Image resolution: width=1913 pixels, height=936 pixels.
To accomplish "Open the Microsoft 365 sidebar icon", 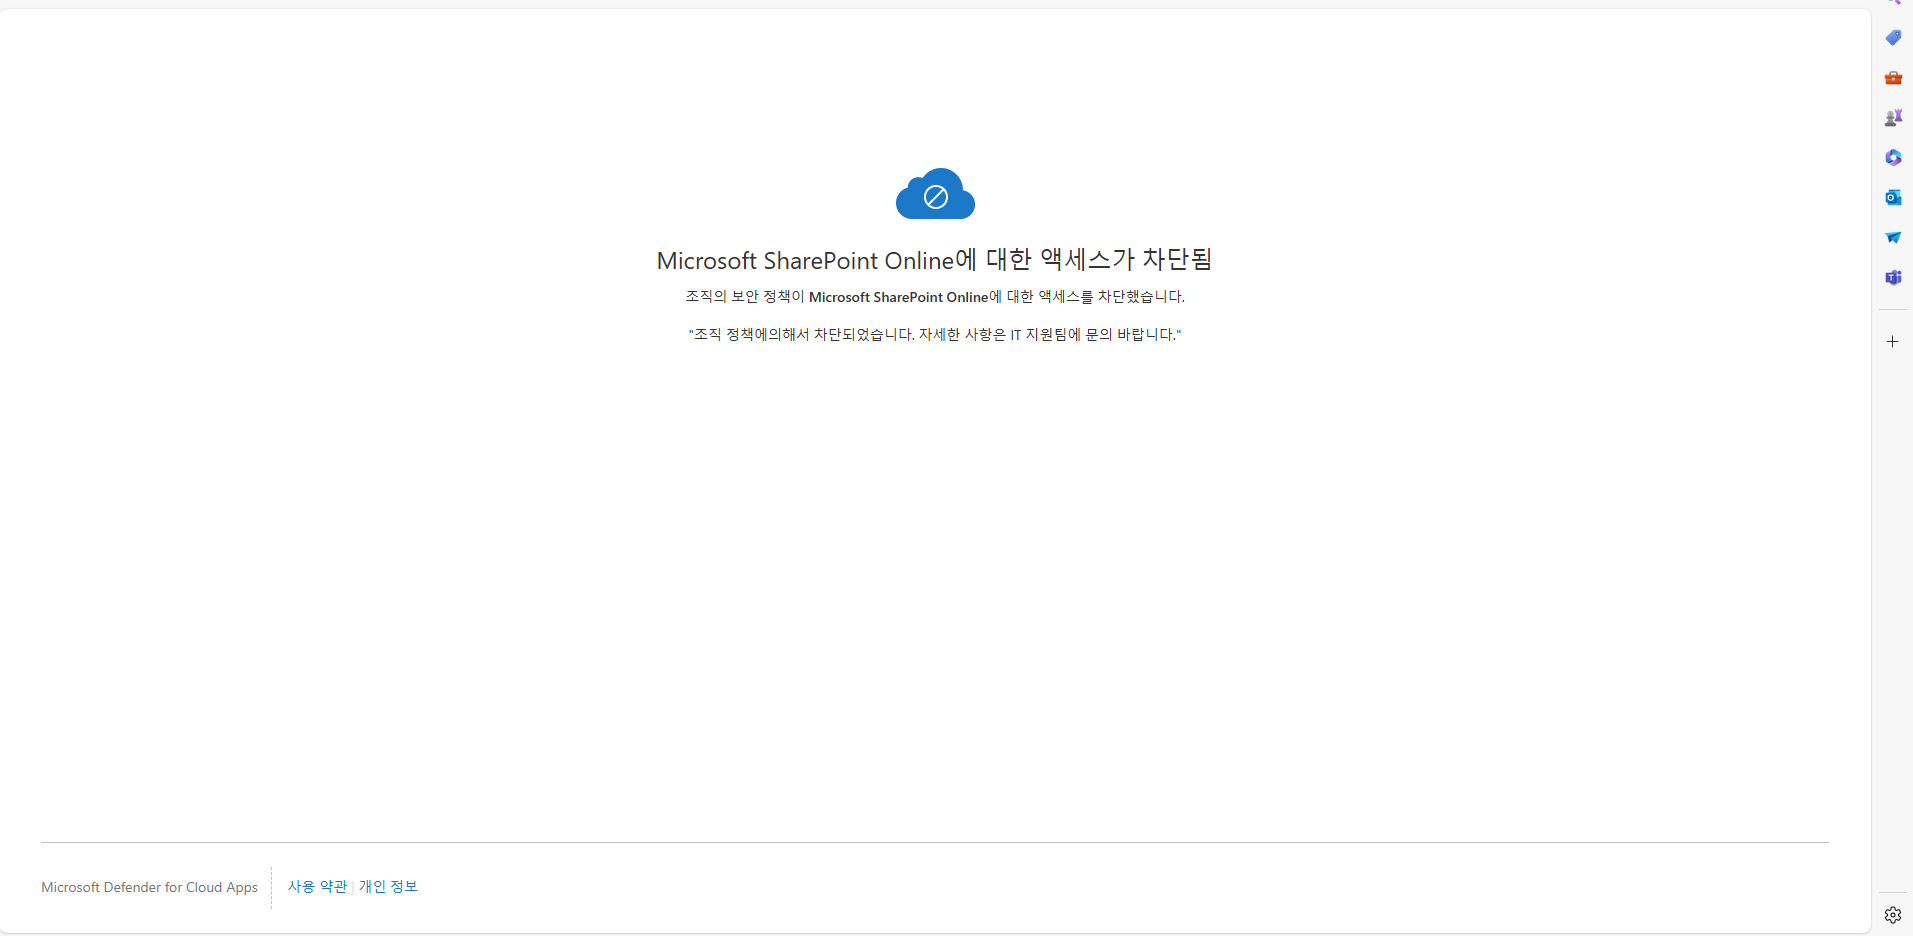I will click(1893, 158).
